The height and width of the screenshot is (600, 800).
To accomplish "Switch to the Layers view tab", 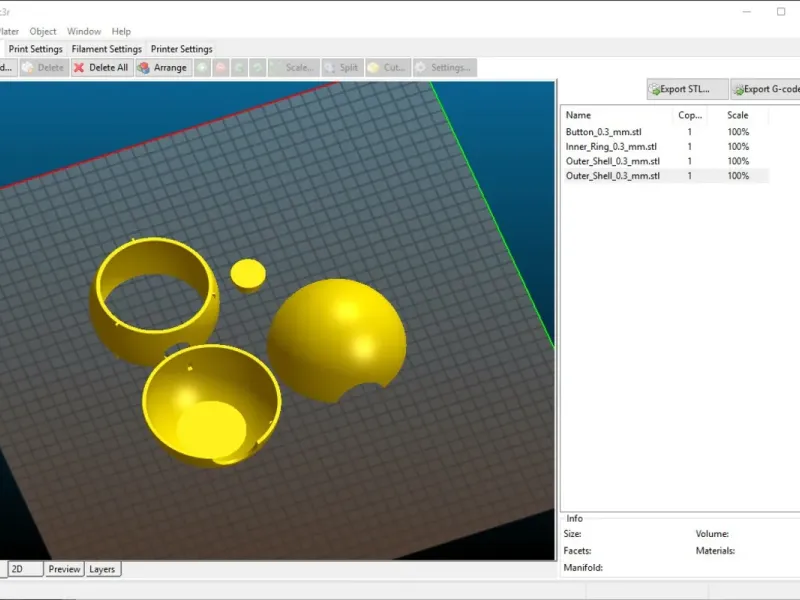I will click(102, 569).
